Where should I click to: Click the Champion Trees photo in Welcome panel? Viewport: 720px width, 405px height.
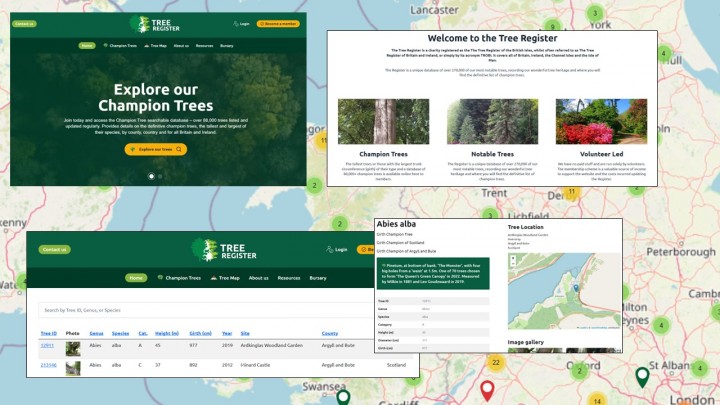click(x=383, y=122)
